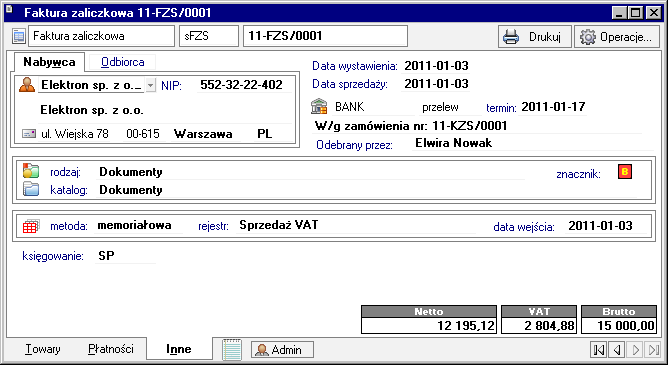Click the katalog value Dokumenty
Image resolution: width=668 pixels, height=365 pixels.
(131, 190)
